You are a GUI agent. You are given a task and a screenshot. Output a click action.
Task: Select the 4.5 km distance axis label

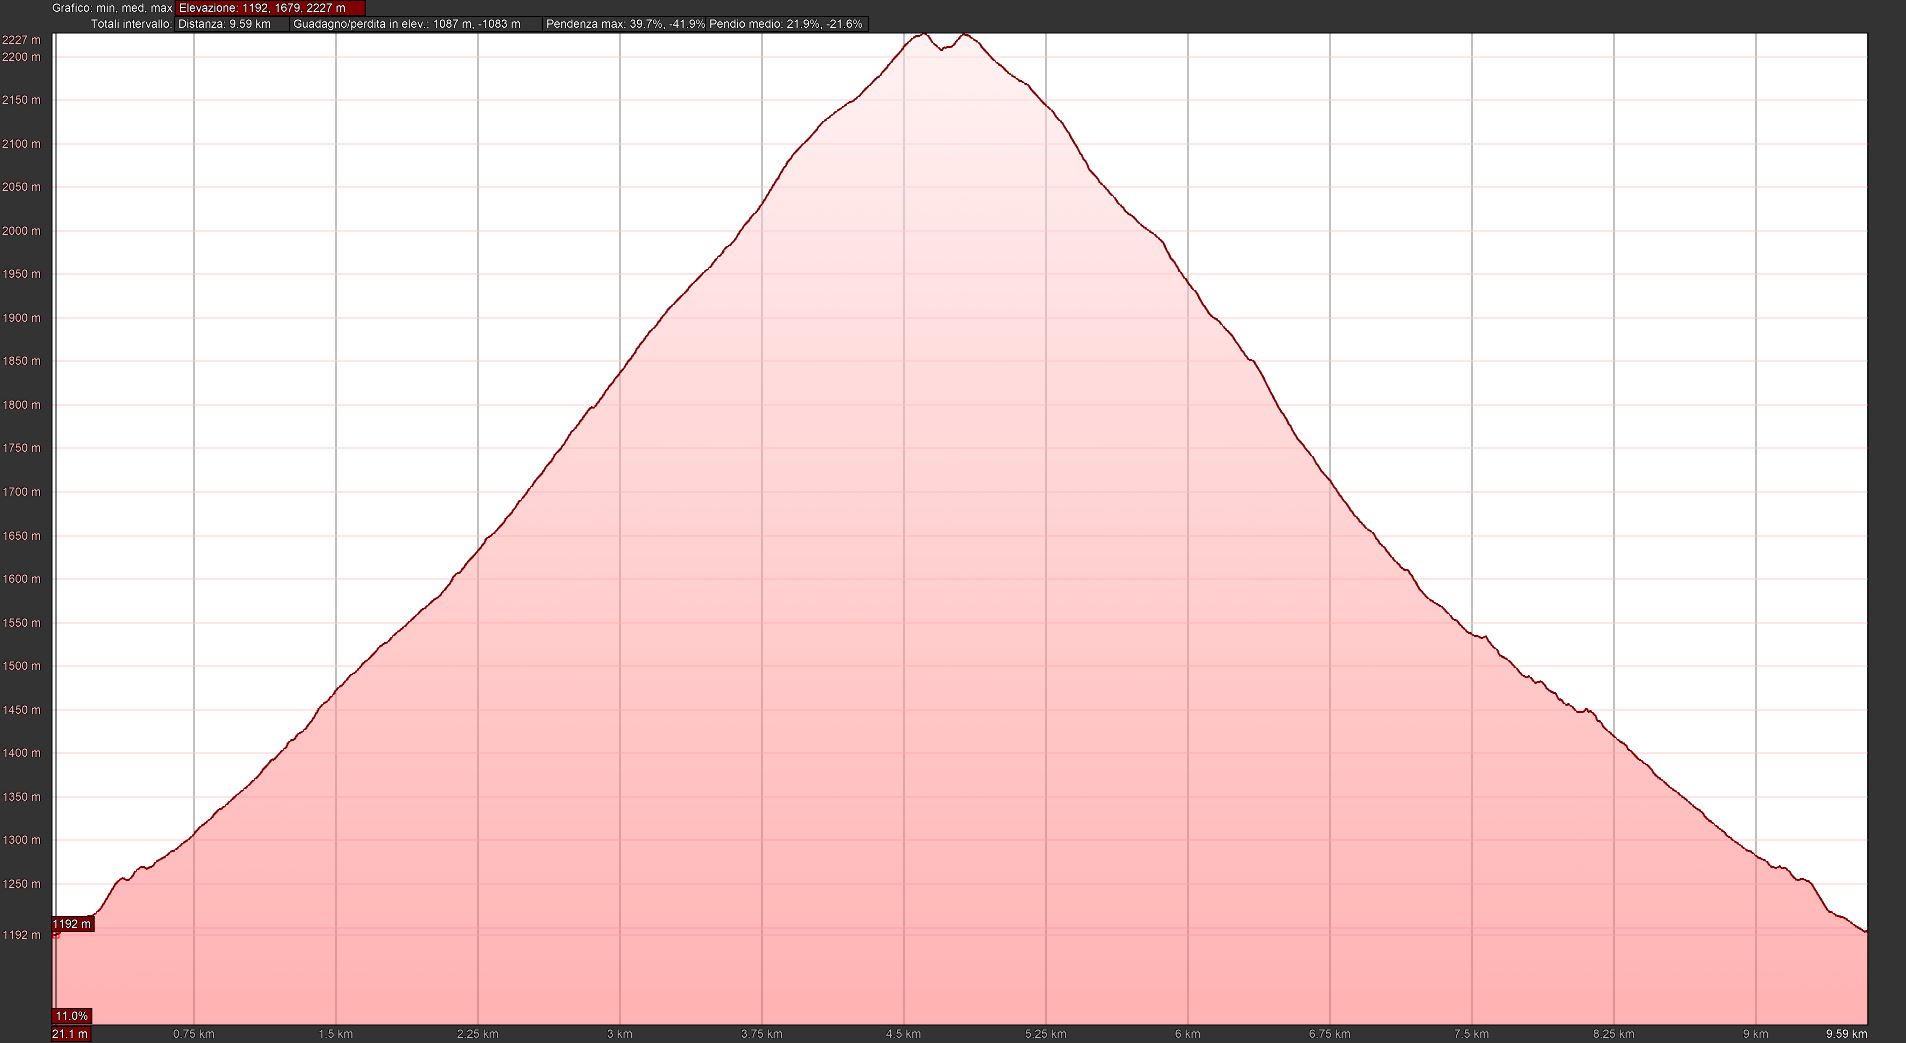pyautogui.click(x=903, y=1034)
